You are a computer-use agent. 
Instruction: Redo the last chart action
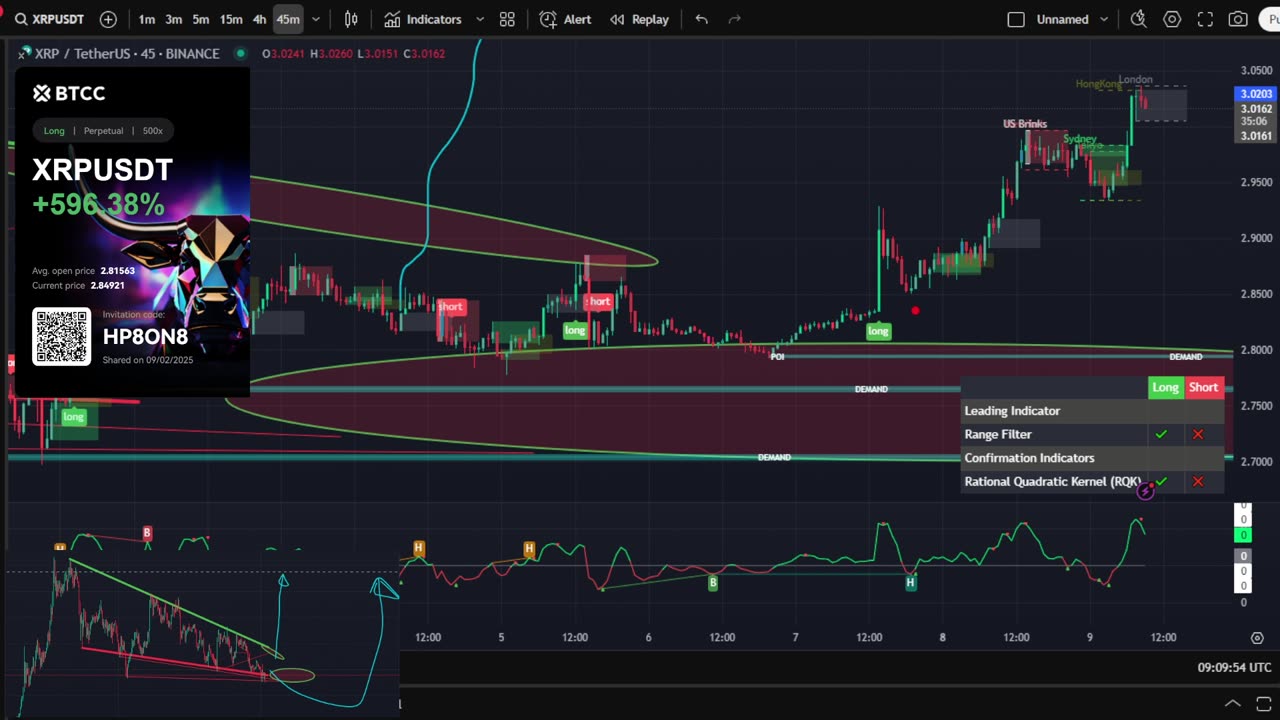point(735,19)
